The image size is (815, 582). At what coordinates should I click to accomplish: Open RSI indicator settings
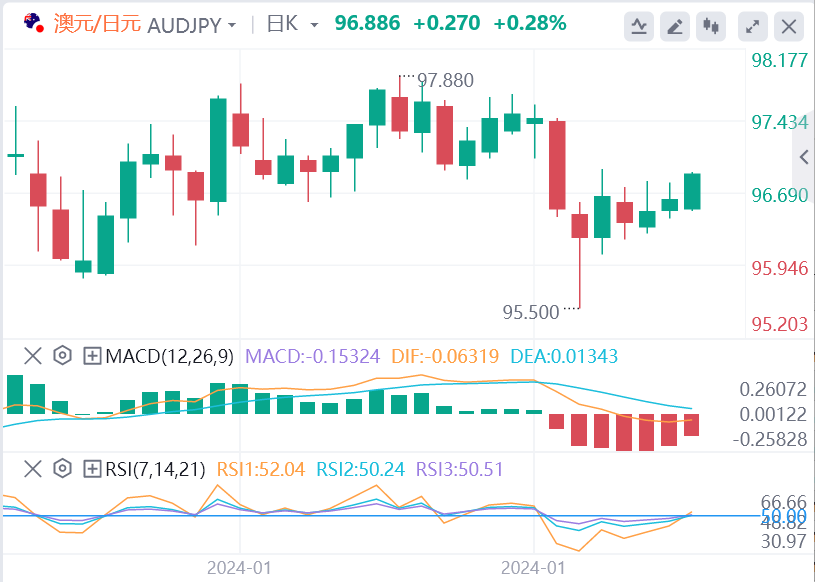(62, 469)
